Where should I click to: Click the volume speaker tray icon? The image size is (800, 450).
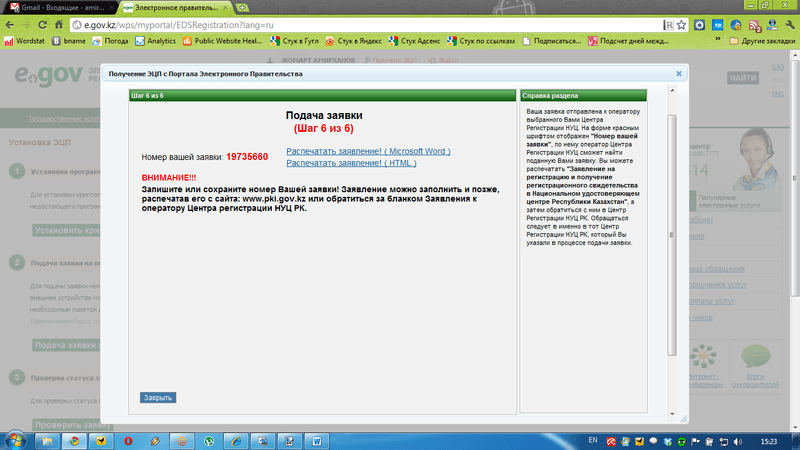point(738,441)
